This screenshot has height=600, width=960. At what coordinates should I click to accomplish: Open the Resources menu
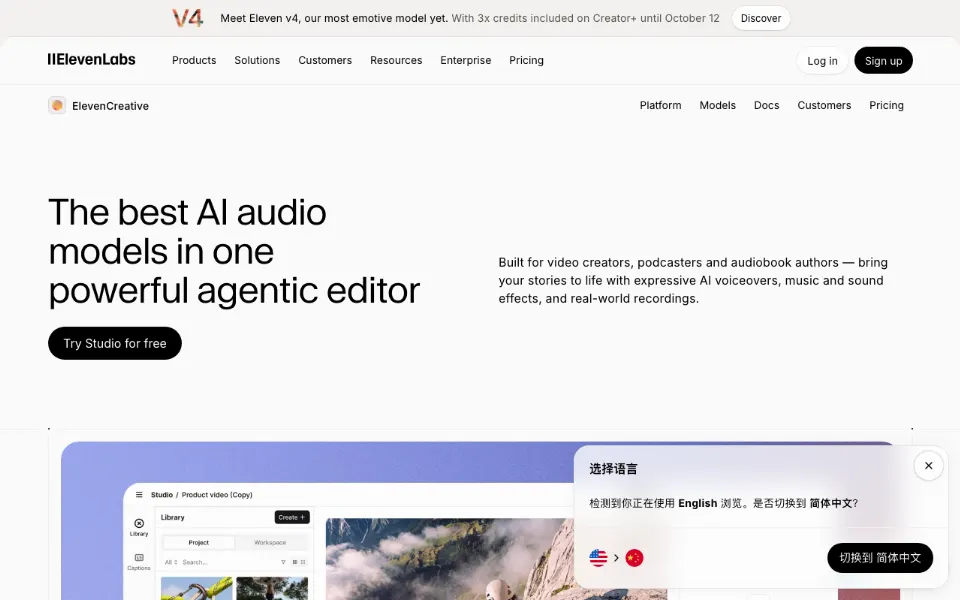tap(396, 60)
